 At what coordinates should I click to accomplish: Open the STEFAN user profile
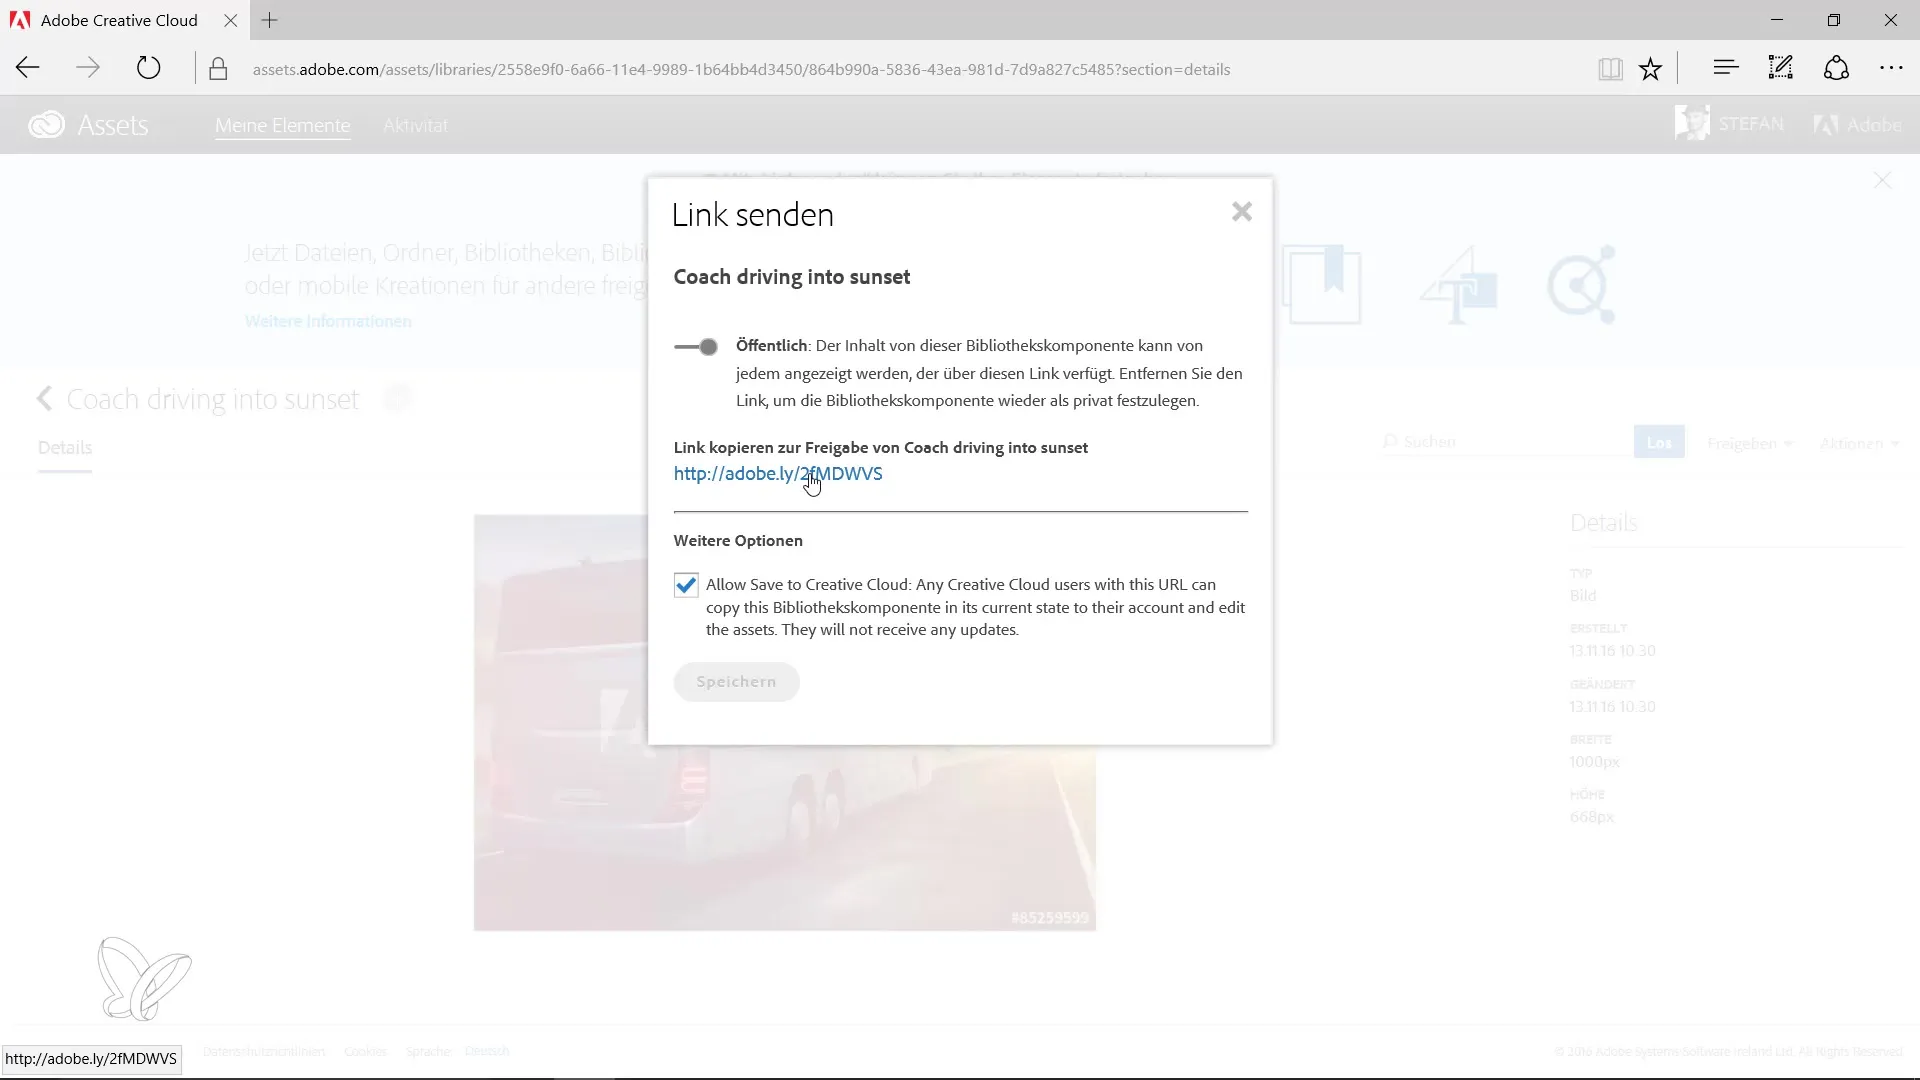[x=1730, y=124]
